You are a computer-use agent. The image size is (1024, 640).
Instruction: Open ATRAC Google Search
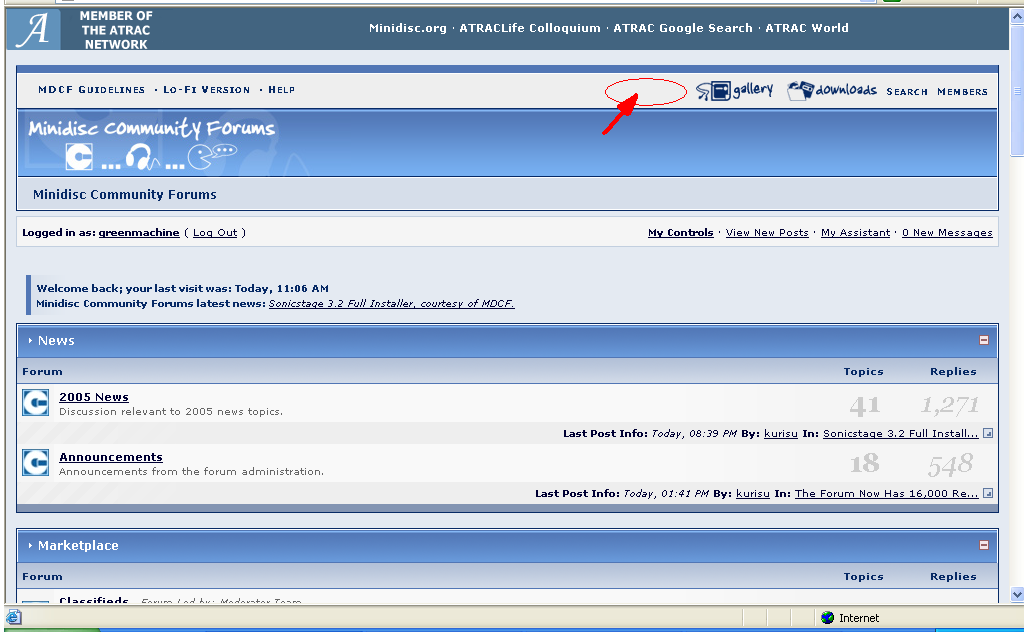pyautogui.click(x=682, y=28)
